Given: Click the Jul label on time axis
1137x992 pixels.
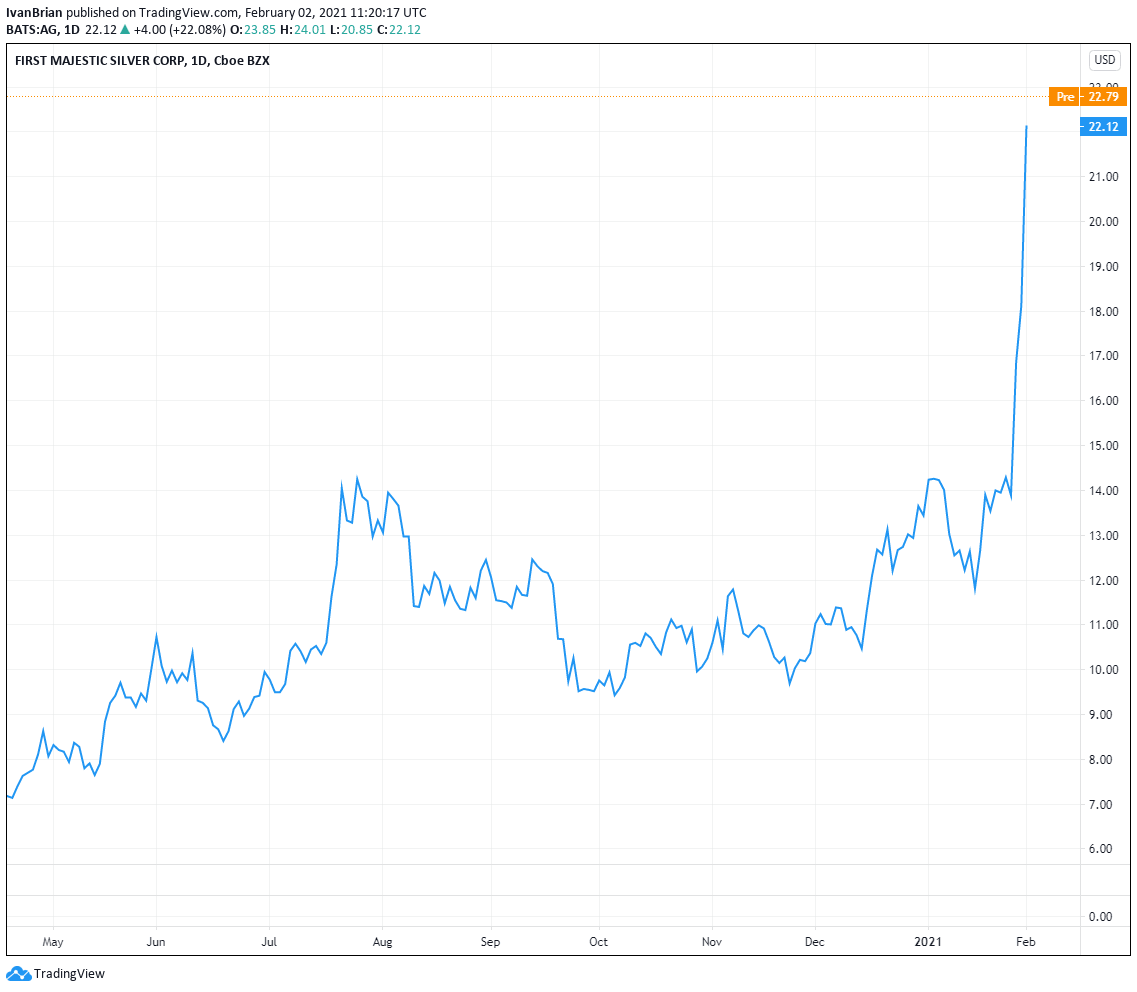Looking at the screenshot, I should (269, 941).
